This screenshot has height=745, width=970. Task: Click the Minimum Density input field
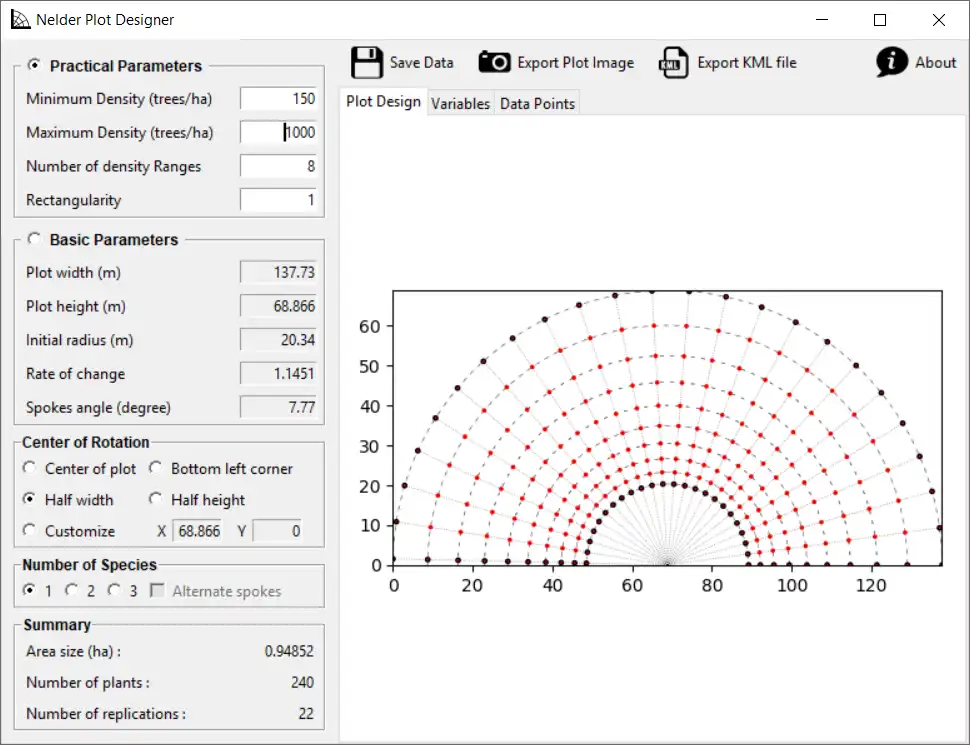[278, 98]
